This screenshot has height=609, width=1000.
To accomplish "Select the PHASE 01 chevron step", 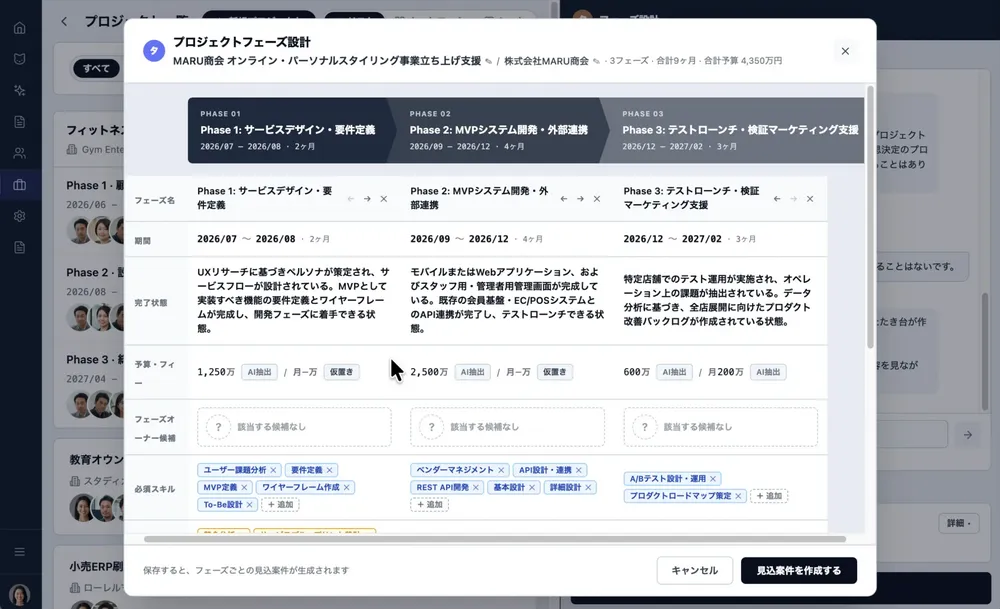I will pyautogui.click(x=290, y=130).
